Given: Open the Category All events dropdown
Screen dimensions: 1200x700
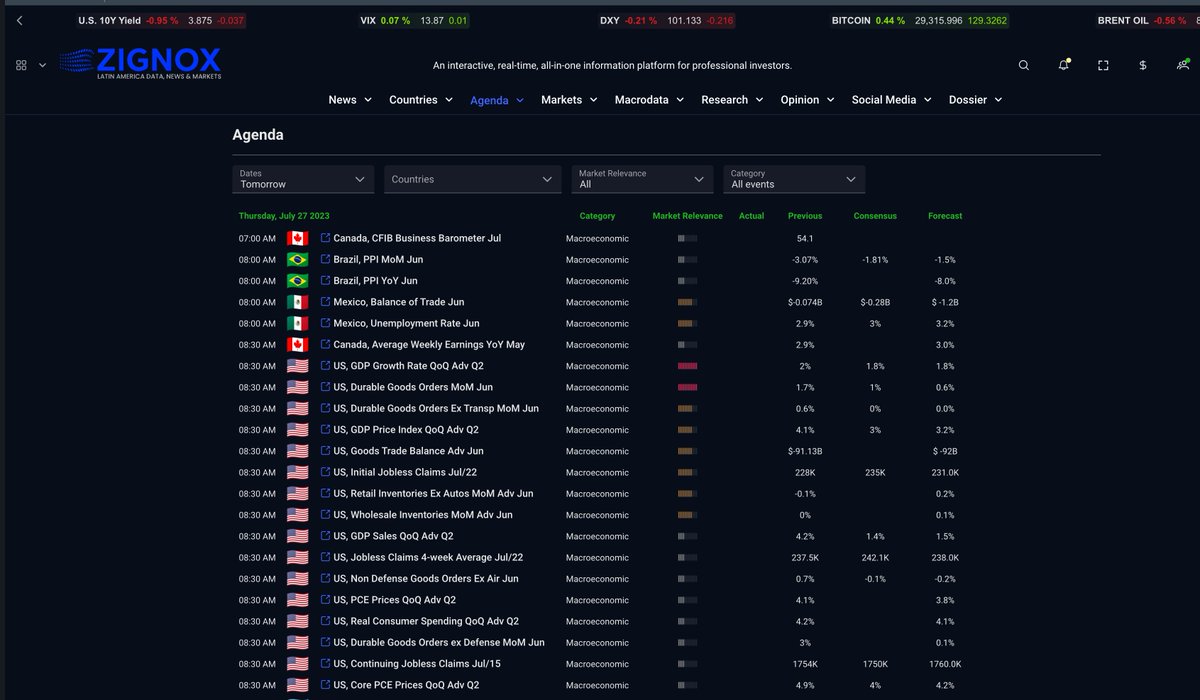Looking at the screenshot, I should click(x=794, y=179).
